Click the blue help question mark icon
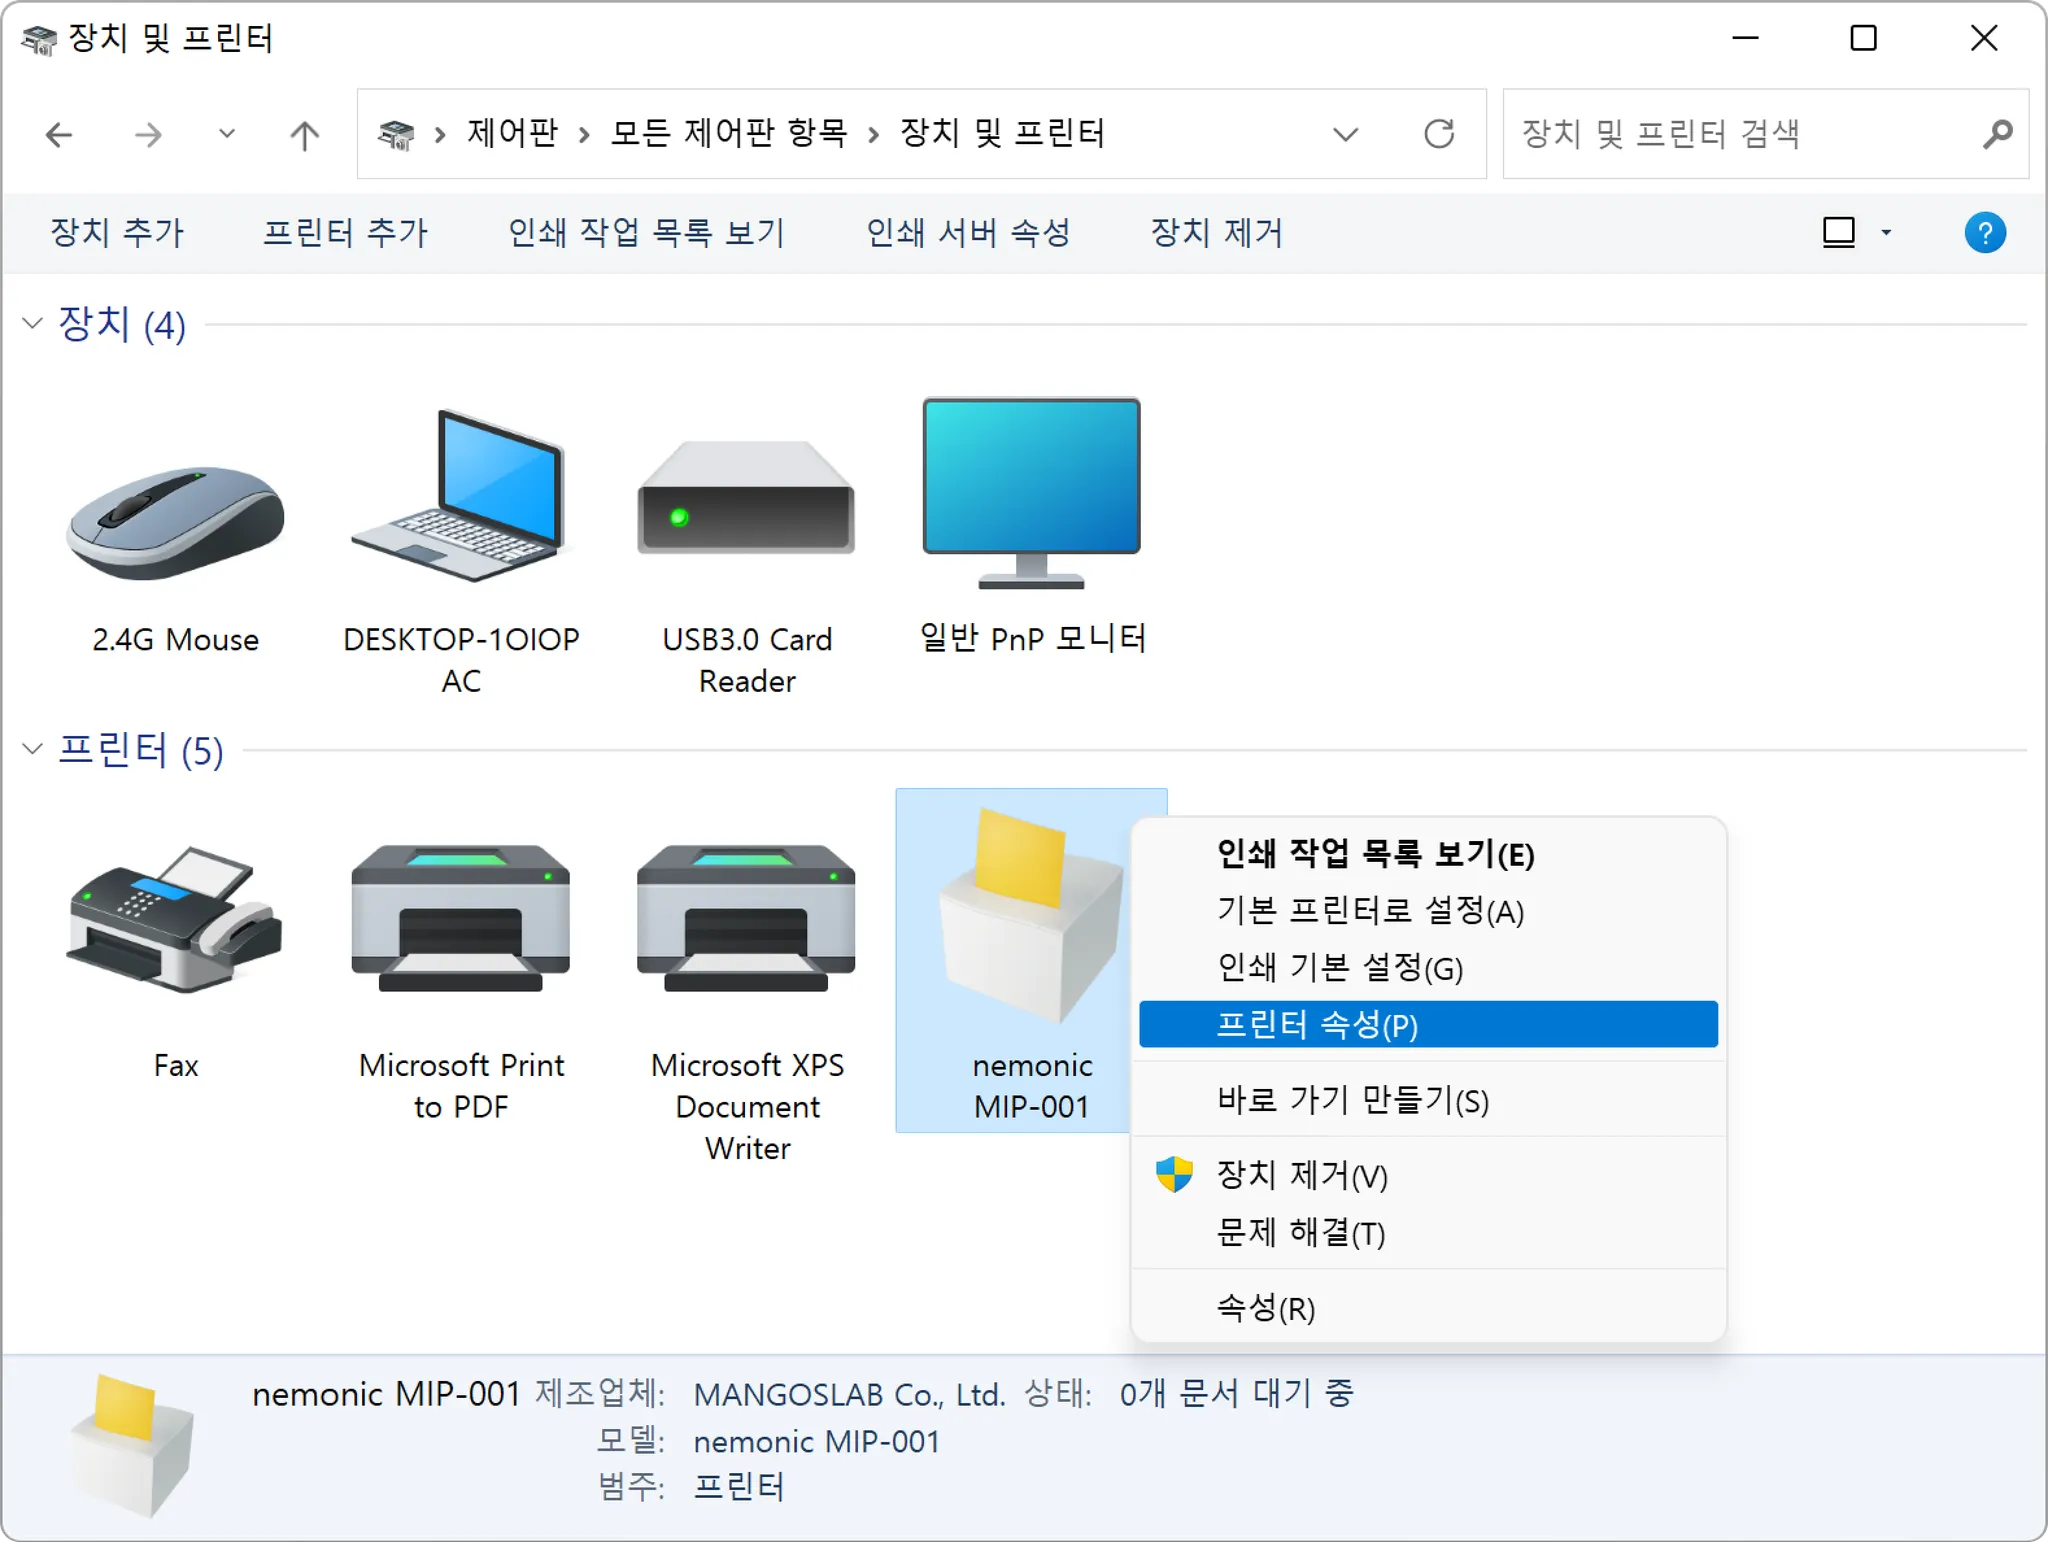This screenshot has width=2048, height=1542. [1984, 233]
